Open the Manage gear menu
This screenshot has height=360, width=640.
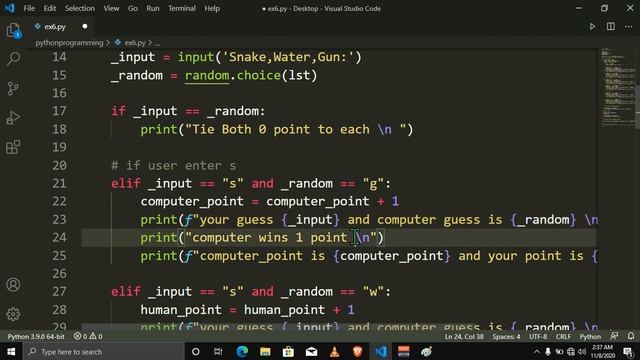pyautogui.click(x=13, y=314)
